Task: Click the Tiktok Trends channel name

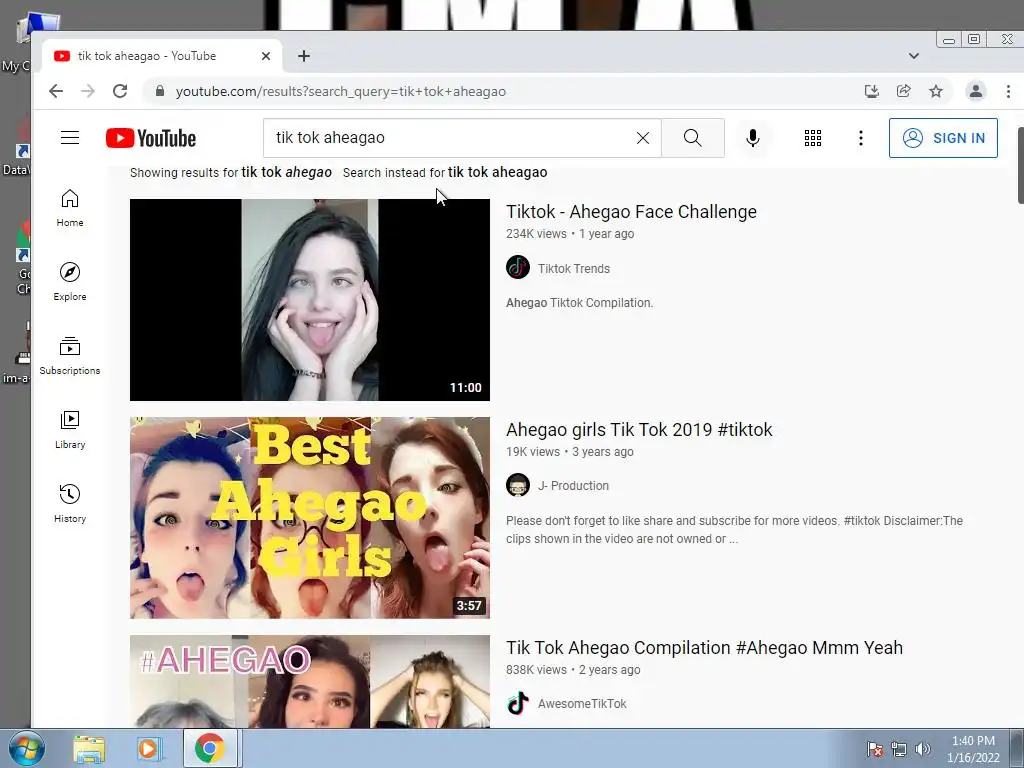Action: pos(574,268)
